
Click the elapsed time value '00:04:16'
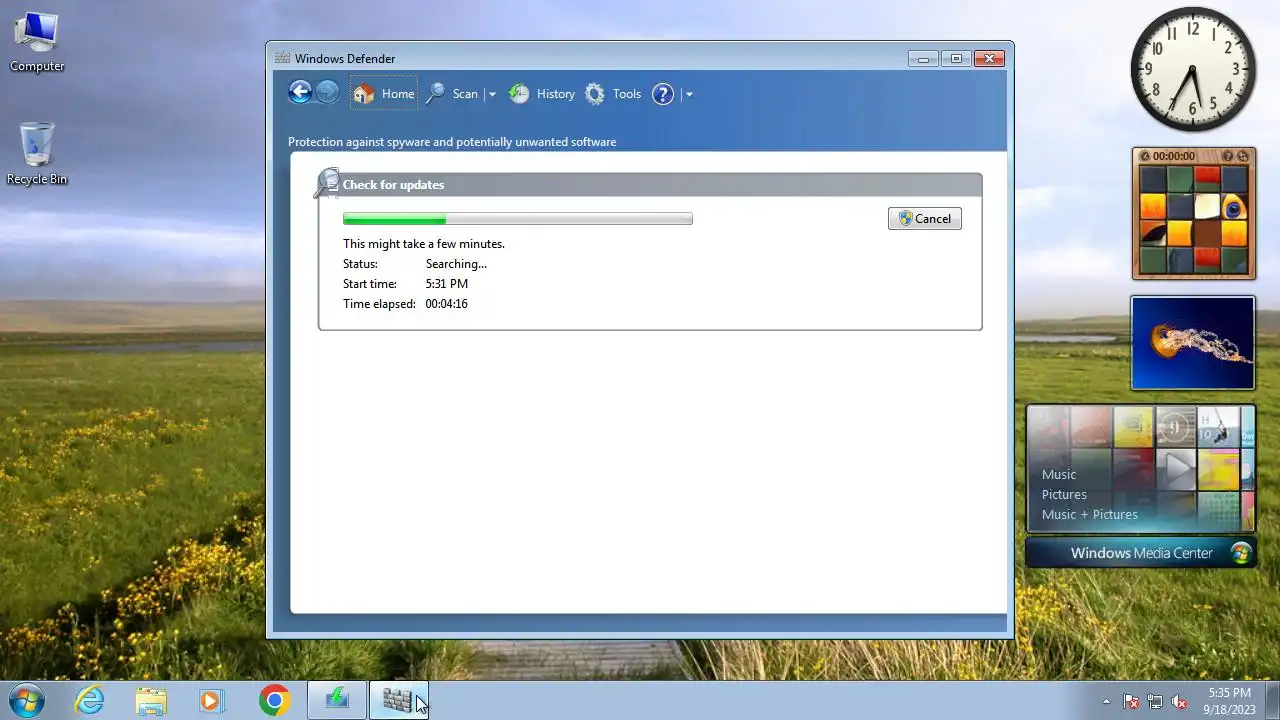tap(447, 304)
